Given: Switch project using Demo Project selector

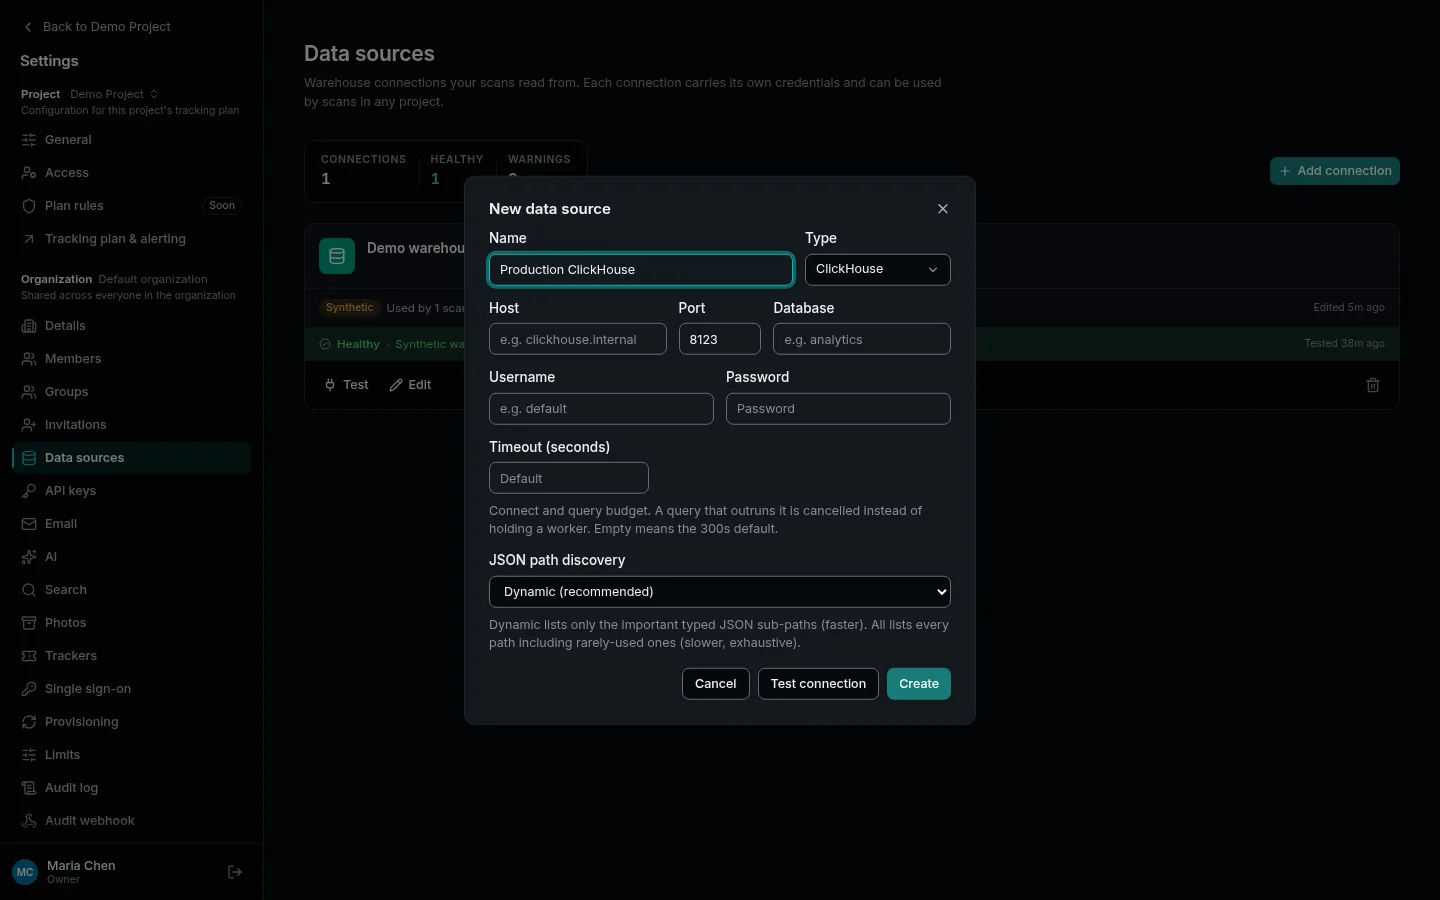Looking at the screenshot, I should [x=114, y=94].
